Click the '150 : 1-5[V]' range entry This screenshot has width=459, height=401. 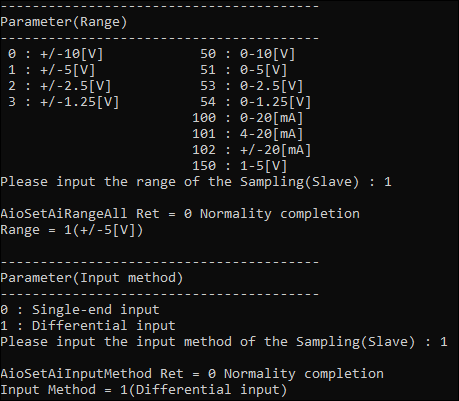(x=240, y=166)
